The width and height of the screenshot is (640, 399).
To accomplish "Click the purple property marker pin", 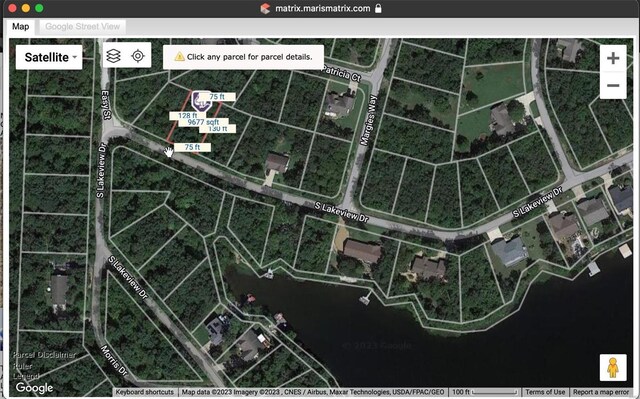I will pos(201,101).
